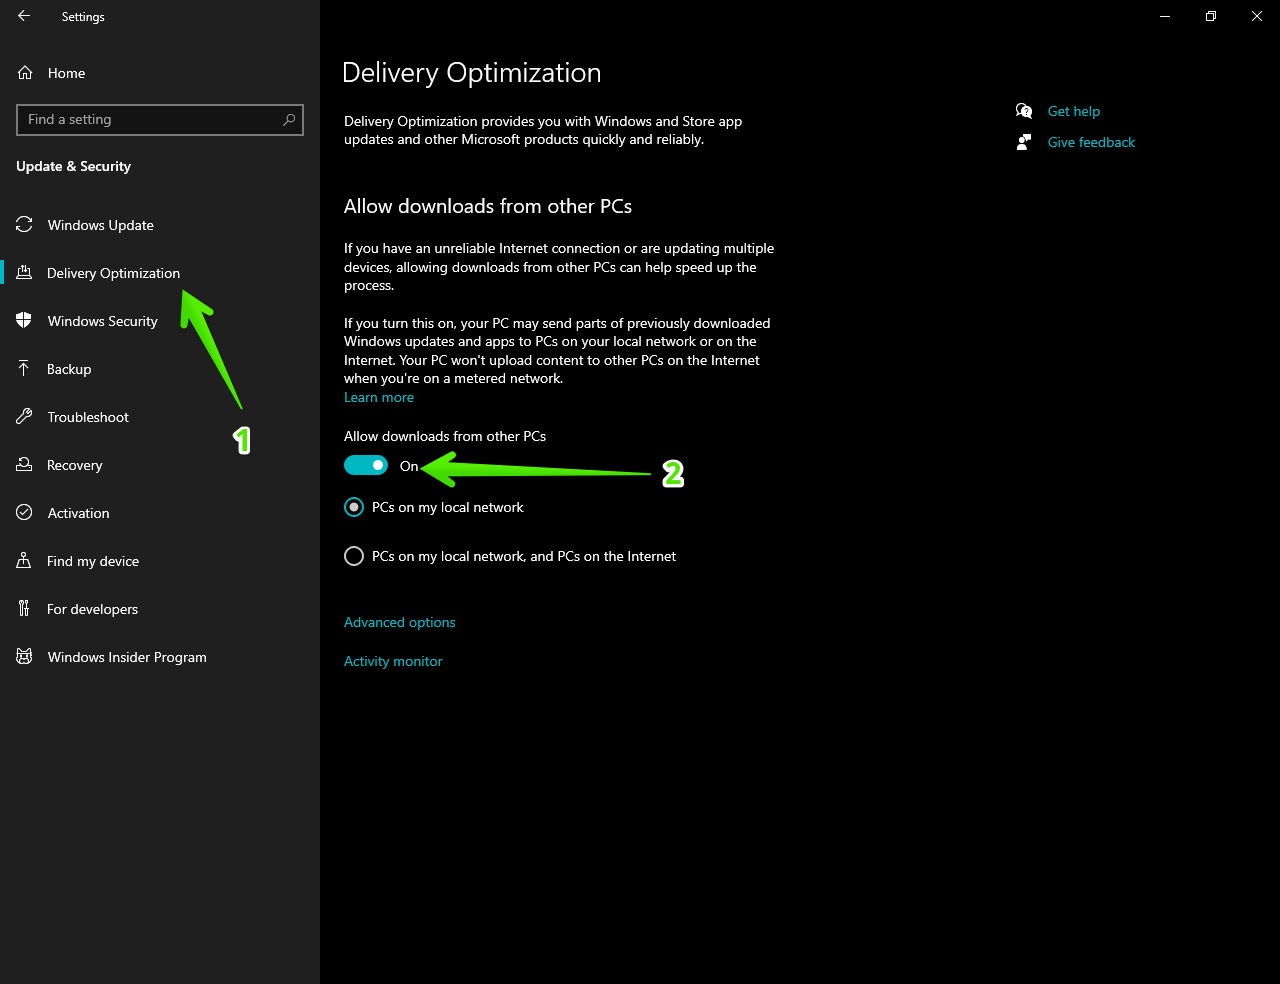This screenshot has height=984, width=1280.
Task: Open Windows Update settings page
Action: [x=101, y=225]
